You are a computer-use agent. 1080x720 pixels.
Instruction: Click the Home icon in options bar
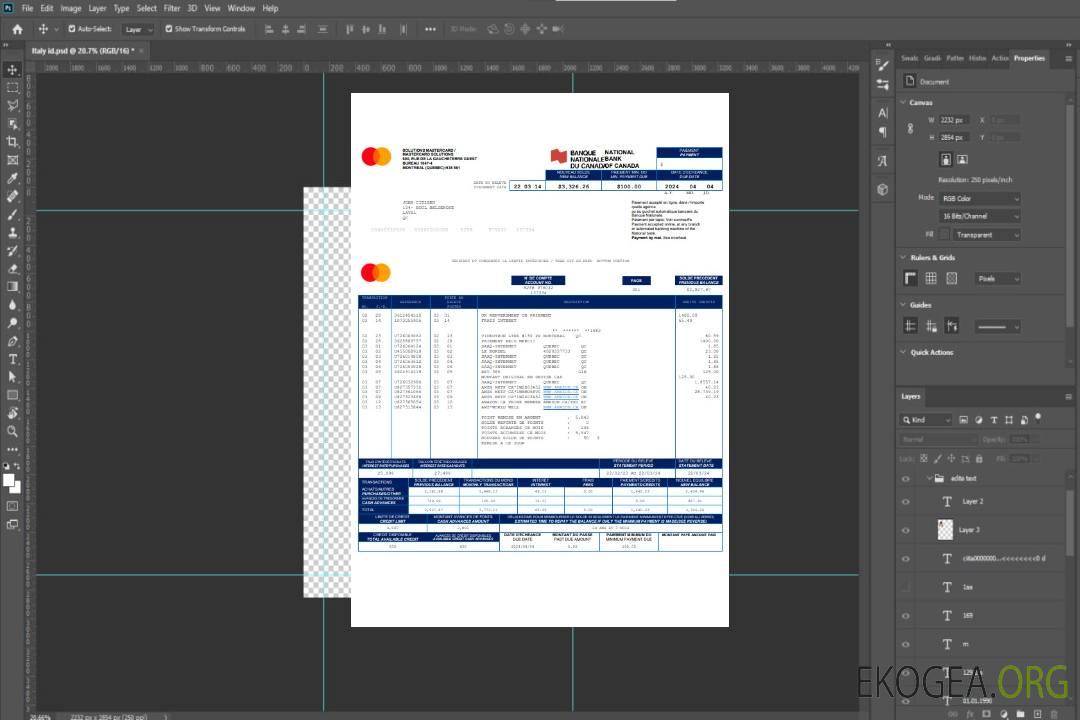(x=17, y=29)
